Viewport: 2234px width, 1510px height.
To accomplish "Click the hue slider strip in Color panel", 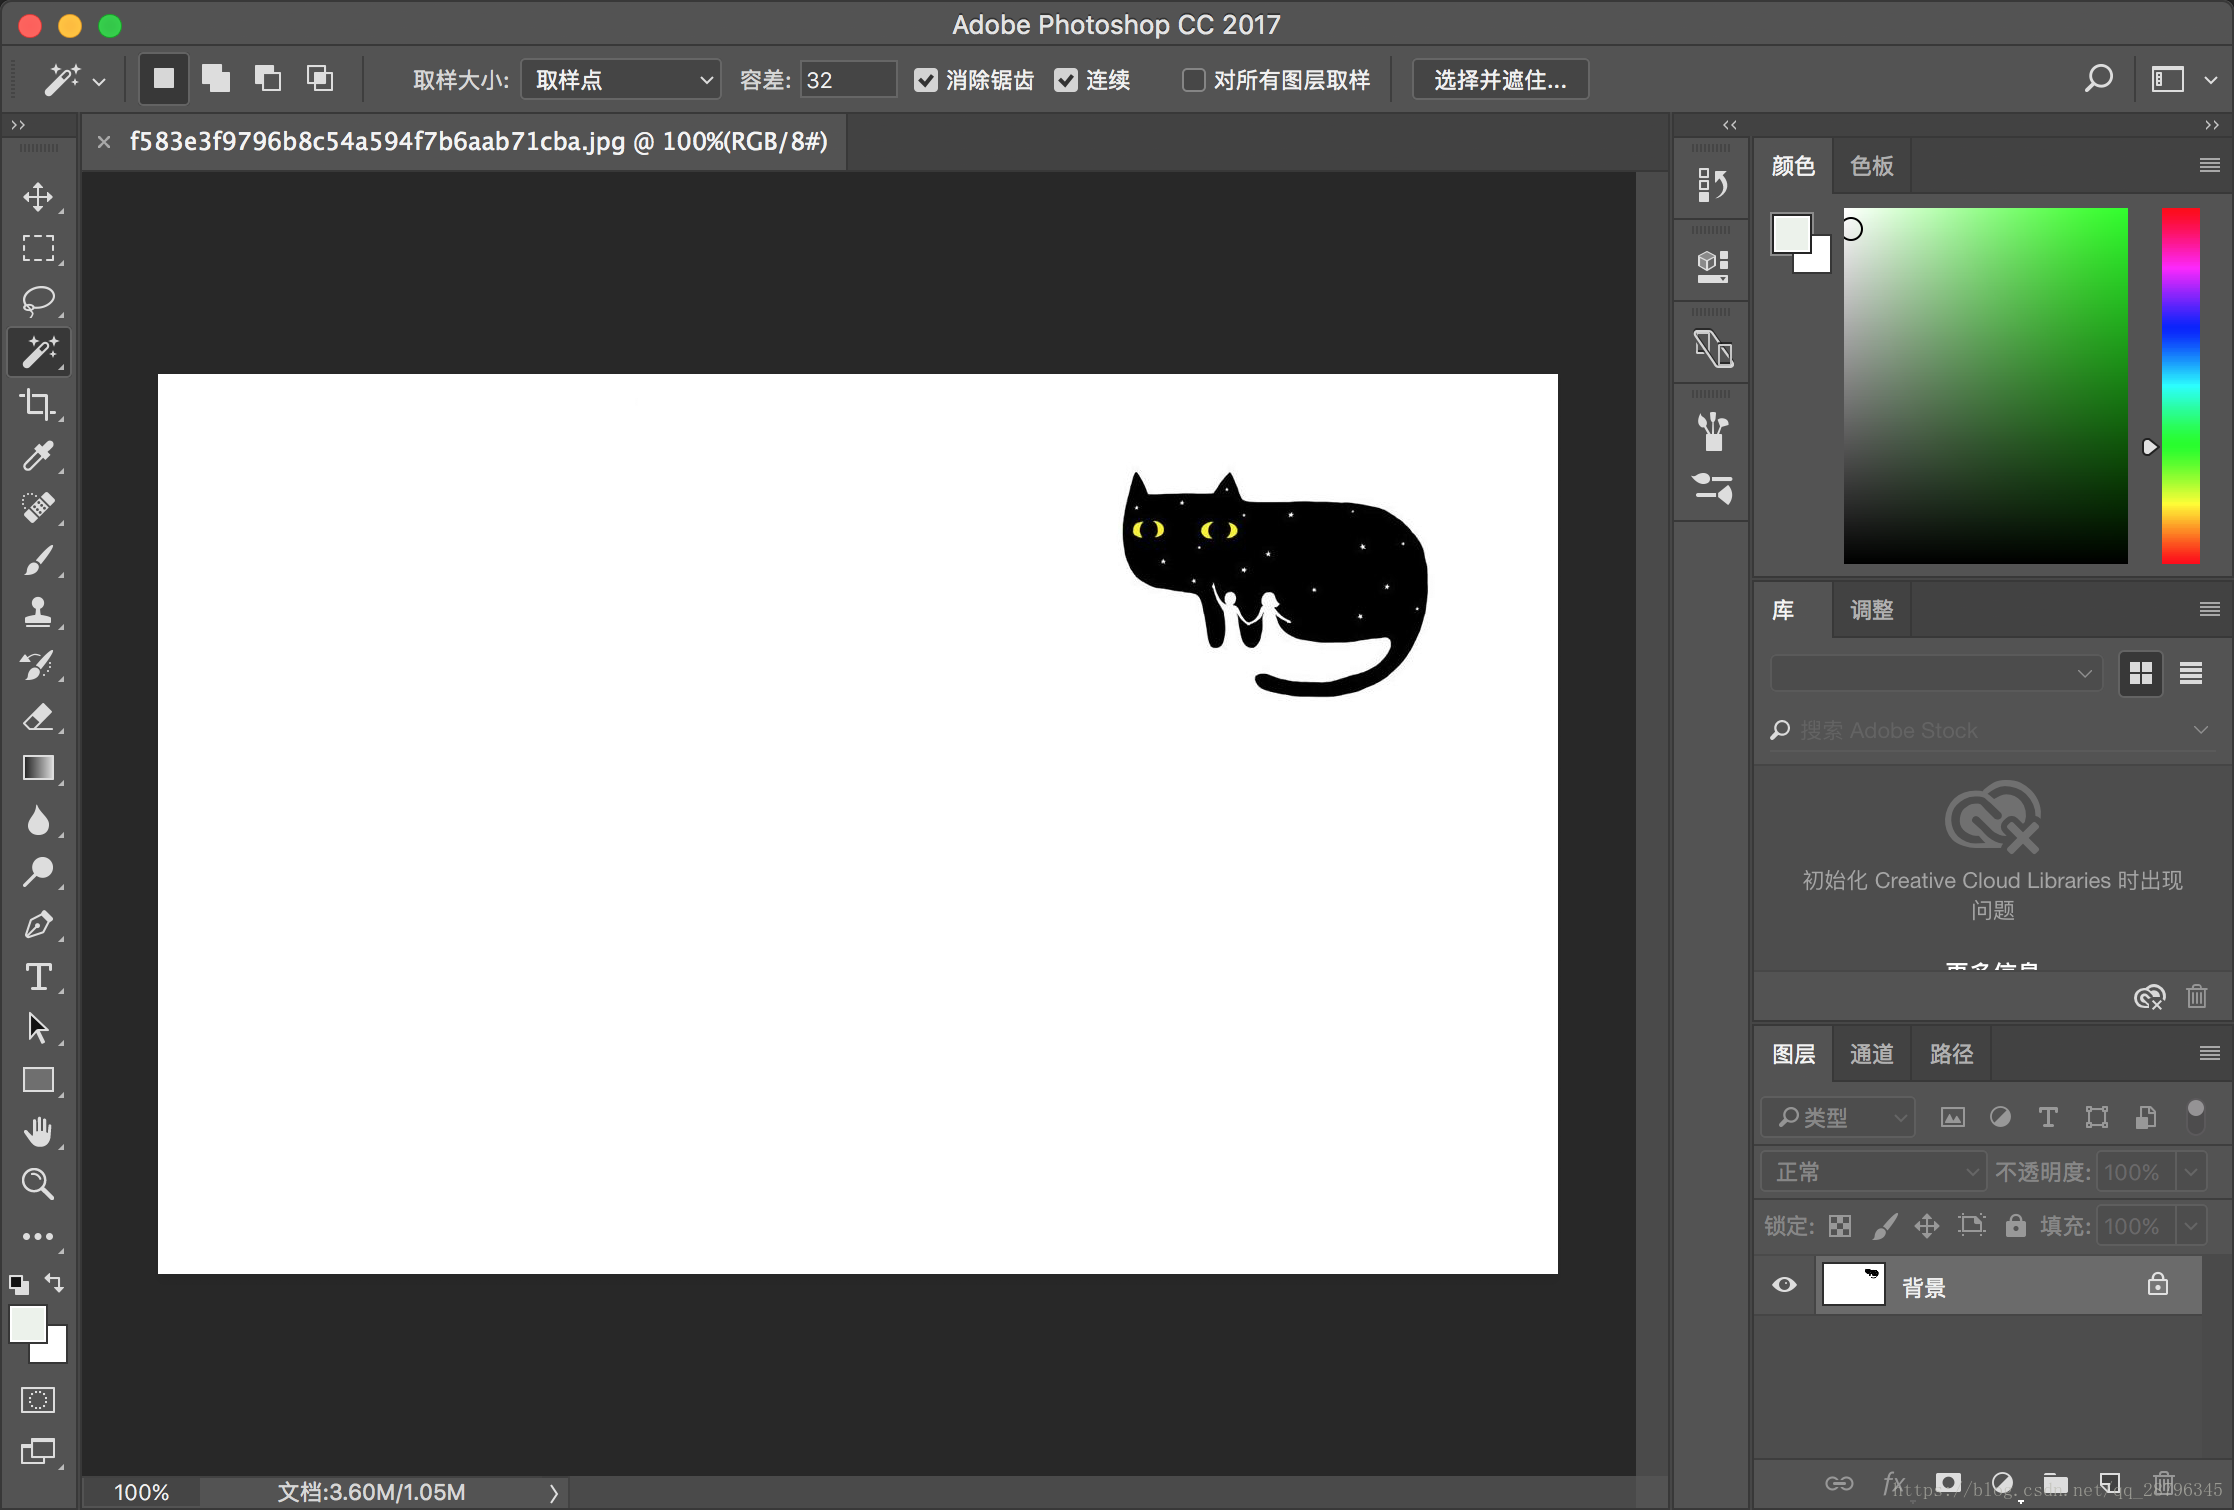I will pyautogui.click(x=2180, y=386).
